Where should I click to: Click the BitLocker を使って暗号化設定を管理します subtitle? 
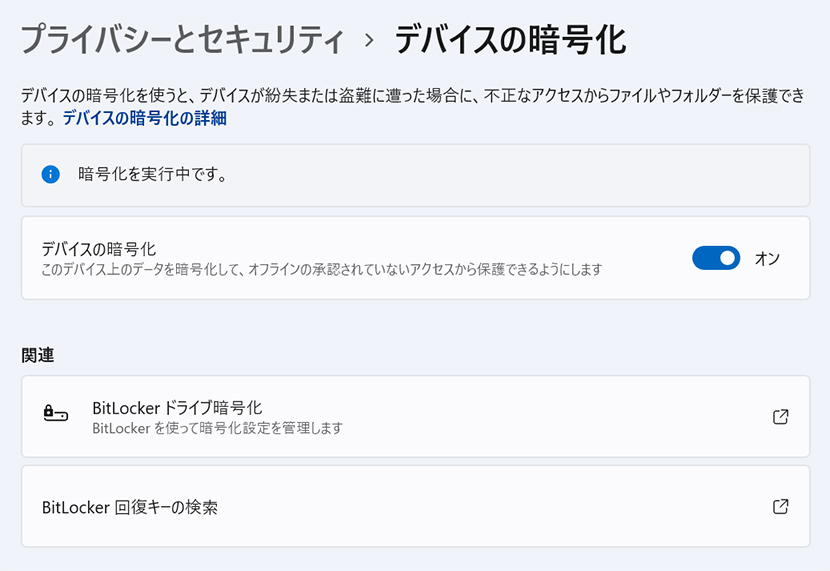[217, 428]
